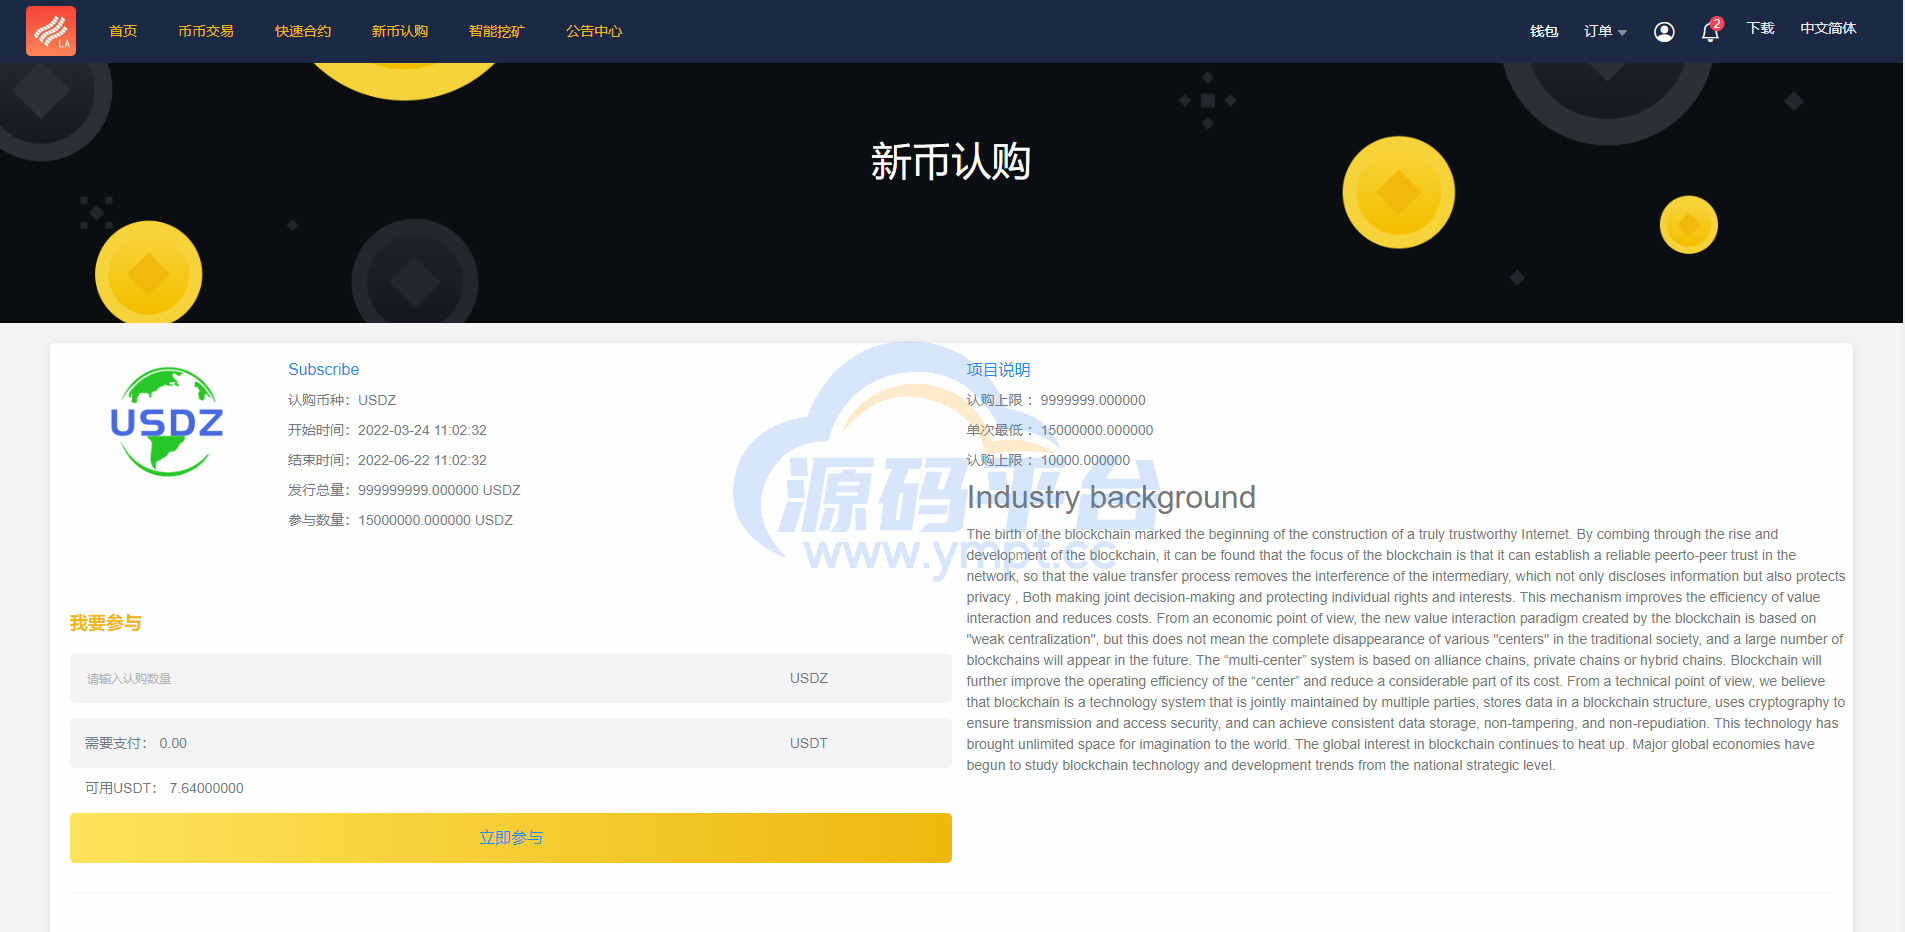Click 认购上限 9999999.000000 text

point(1056,400)
